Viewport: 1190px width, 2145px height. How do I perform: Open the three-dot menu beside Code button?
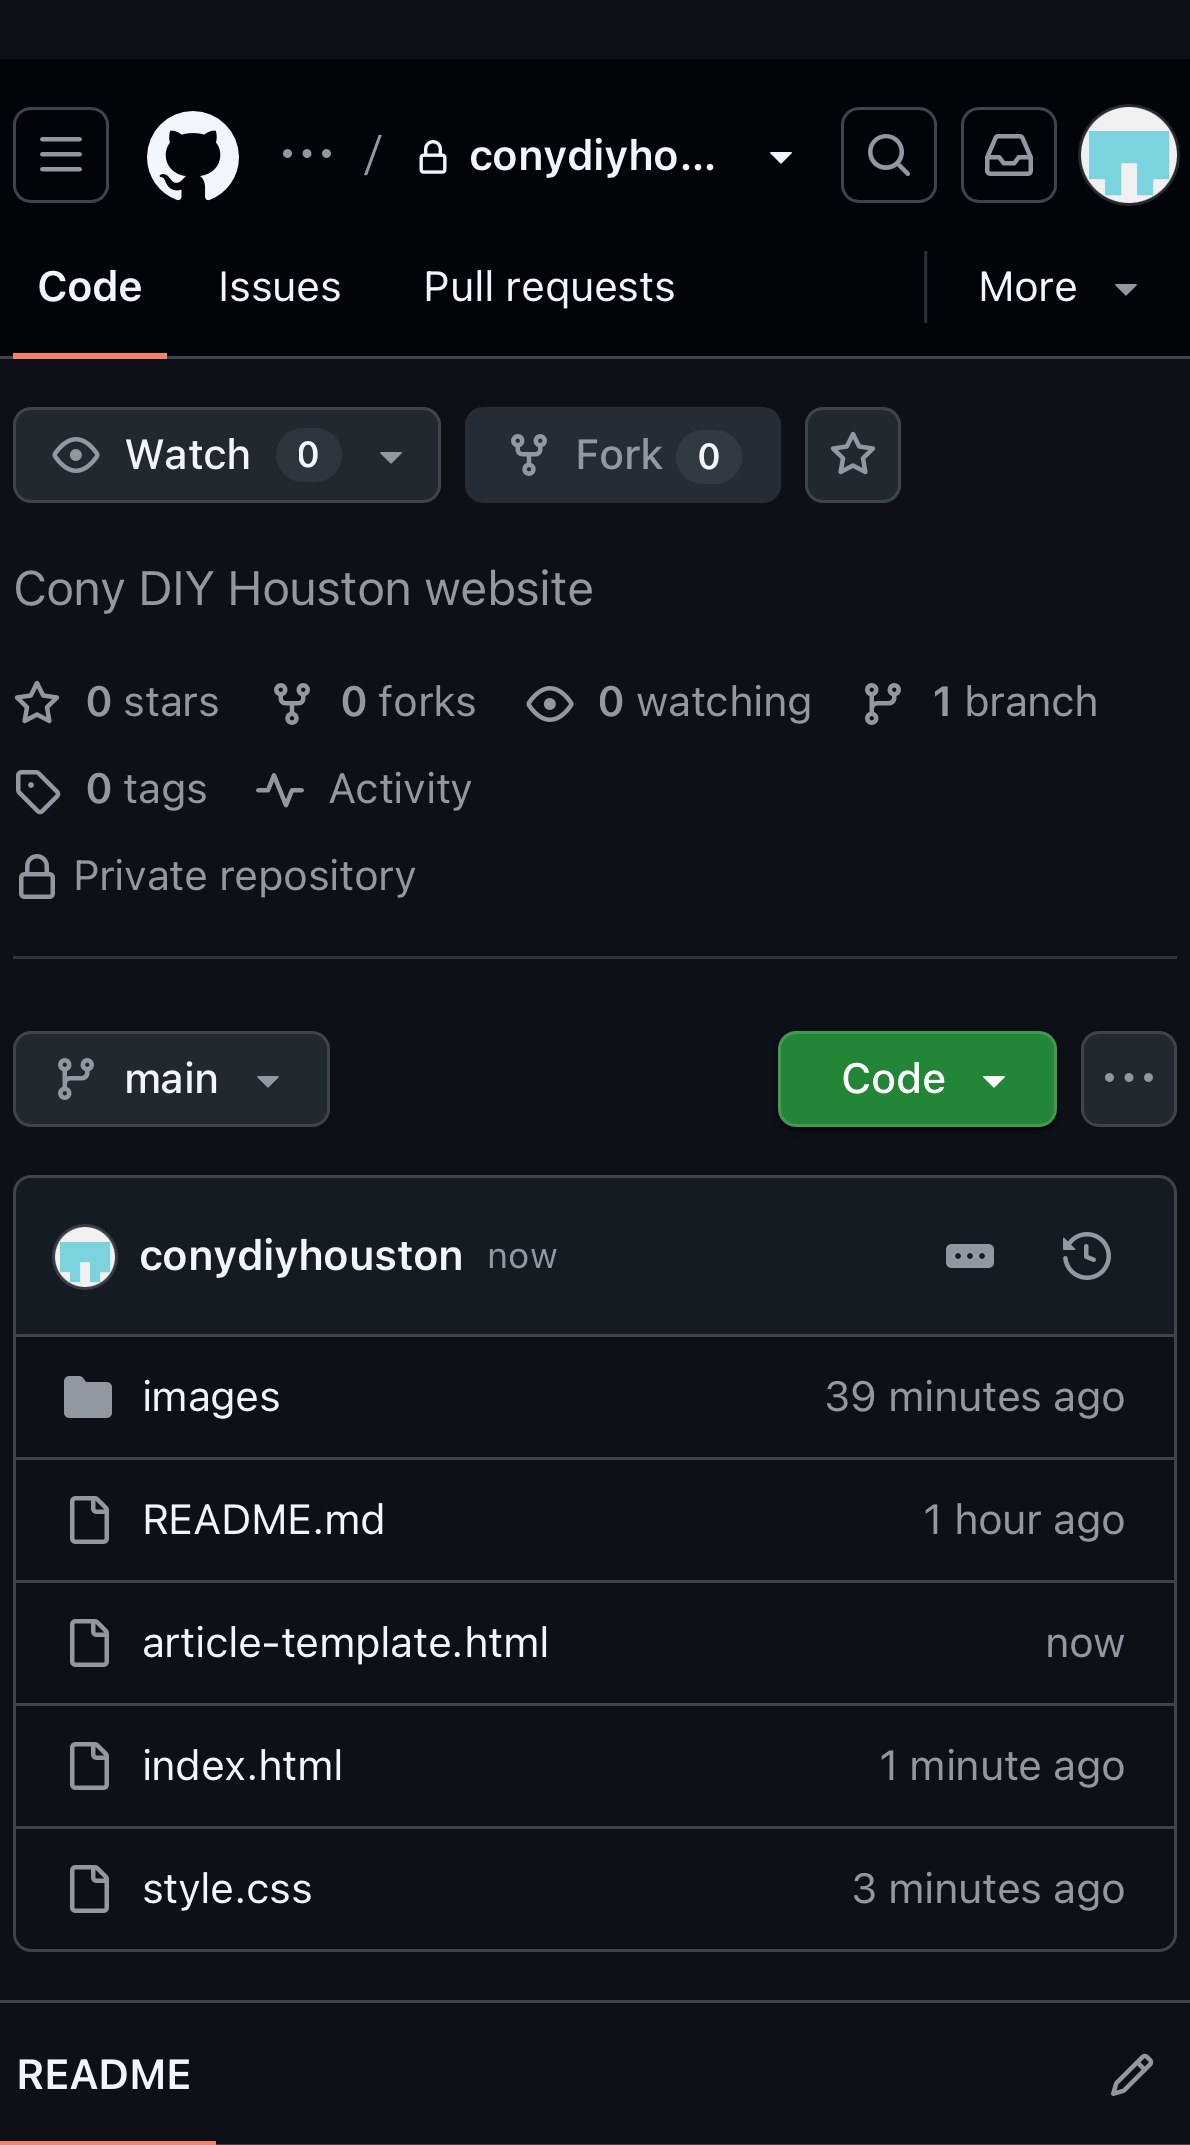point(1129,1079)
